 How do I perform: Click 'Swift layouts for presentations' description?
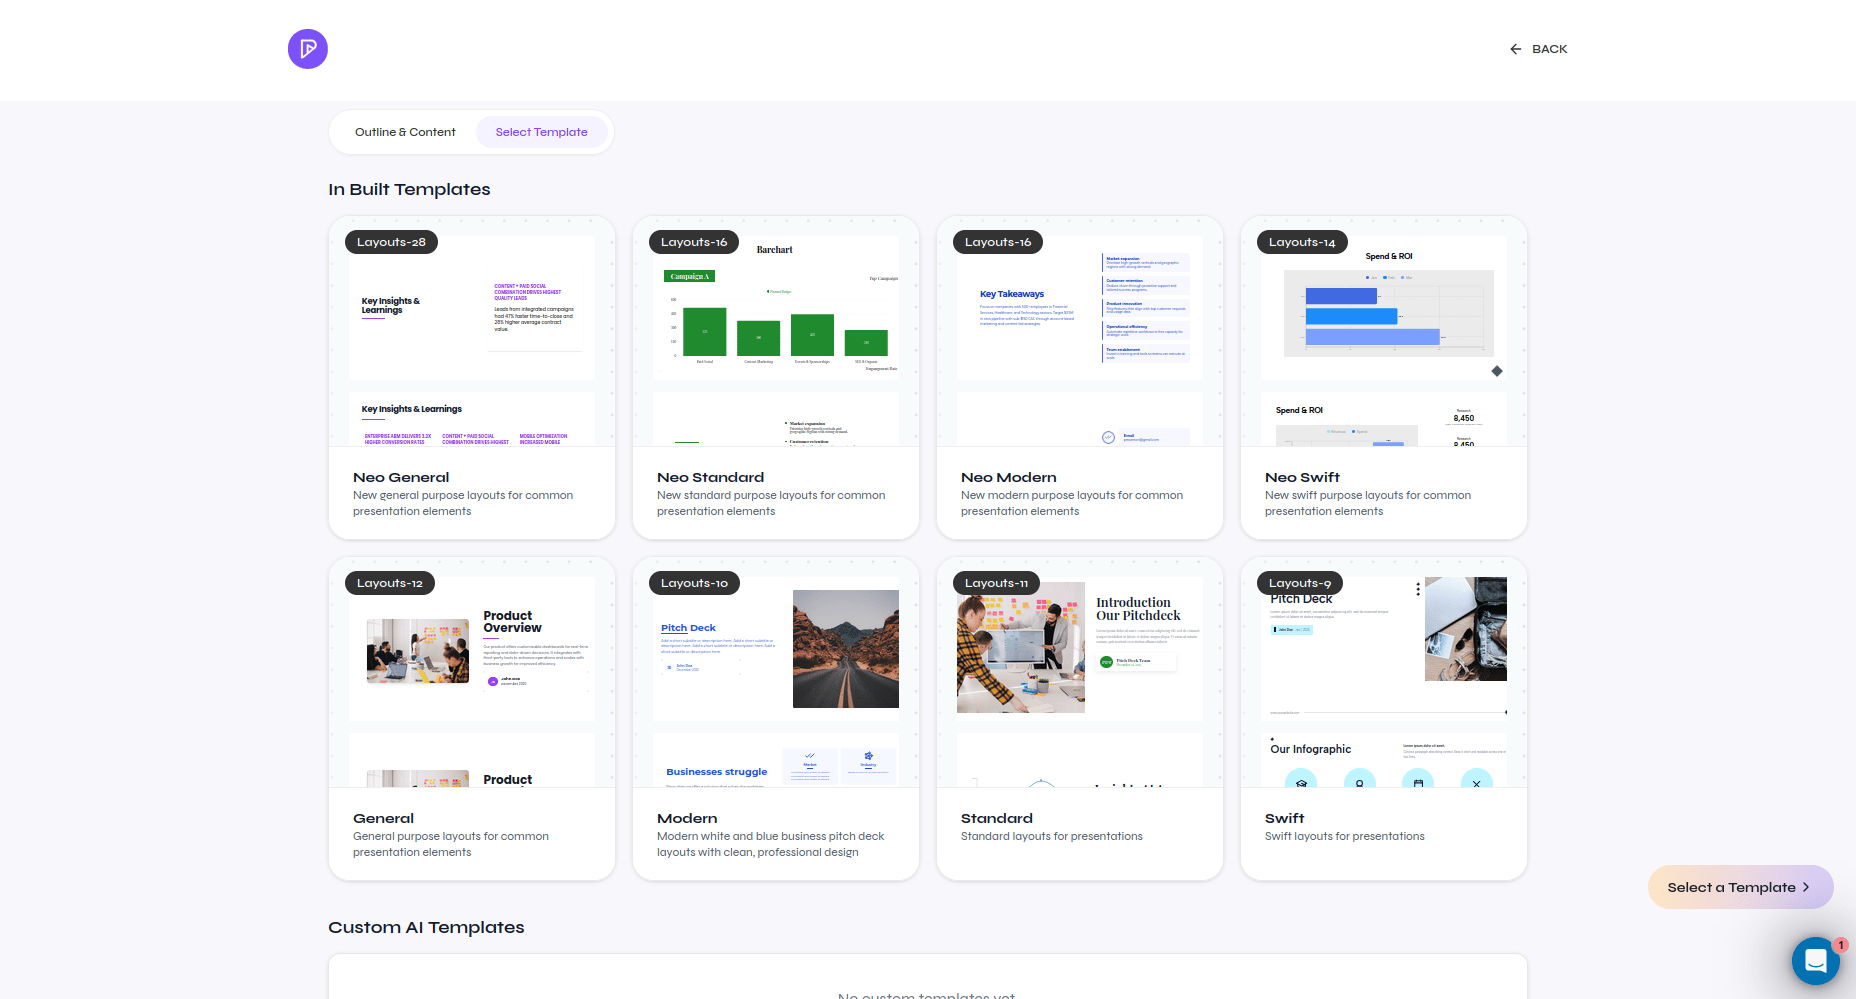(x=1345, y=836)
